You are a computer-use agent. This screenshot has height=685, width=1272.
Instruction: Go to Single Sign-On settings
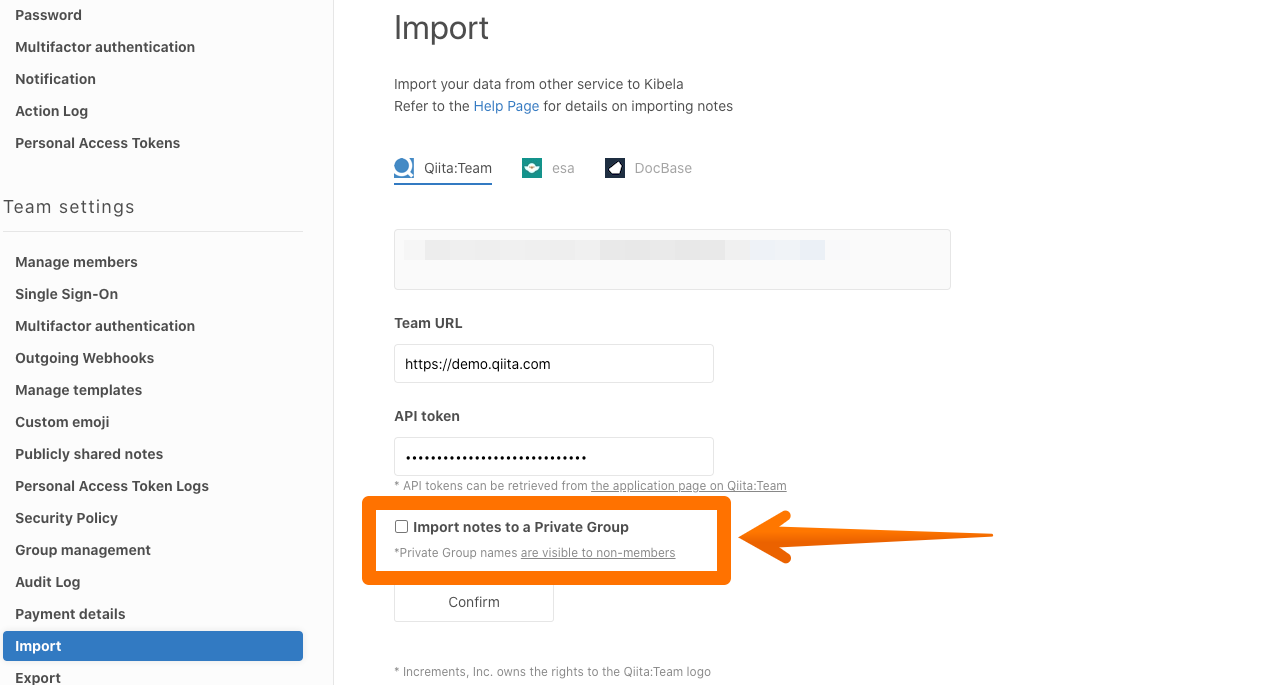pos(66,294)
